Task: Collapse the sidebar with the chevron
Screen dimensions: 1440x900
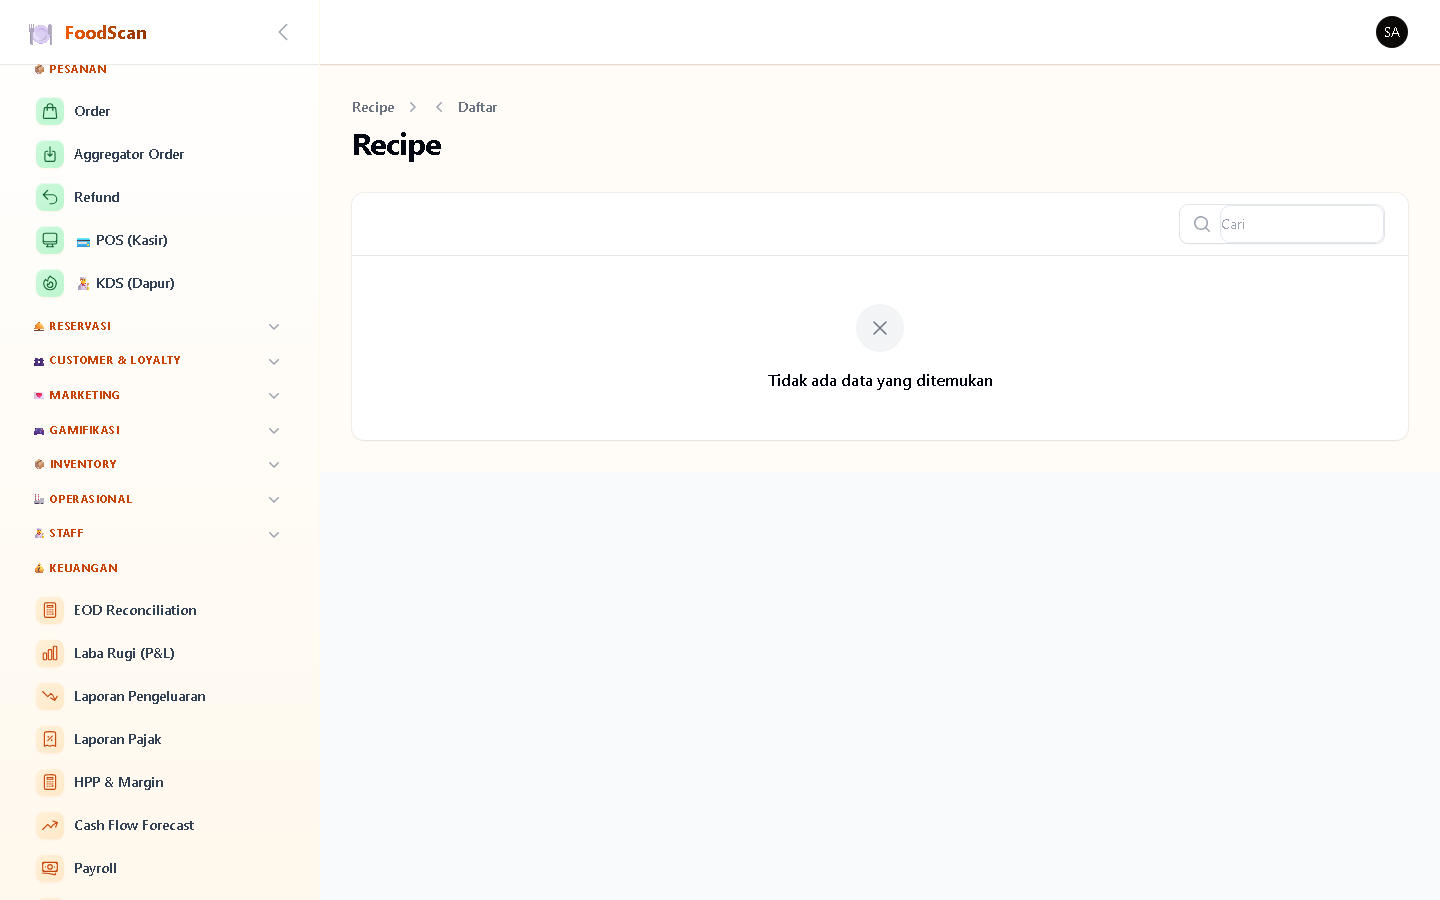Action: 283,32
